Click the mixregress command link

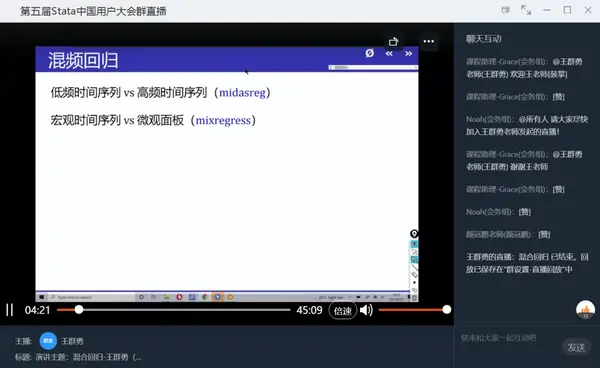[223, 120]
